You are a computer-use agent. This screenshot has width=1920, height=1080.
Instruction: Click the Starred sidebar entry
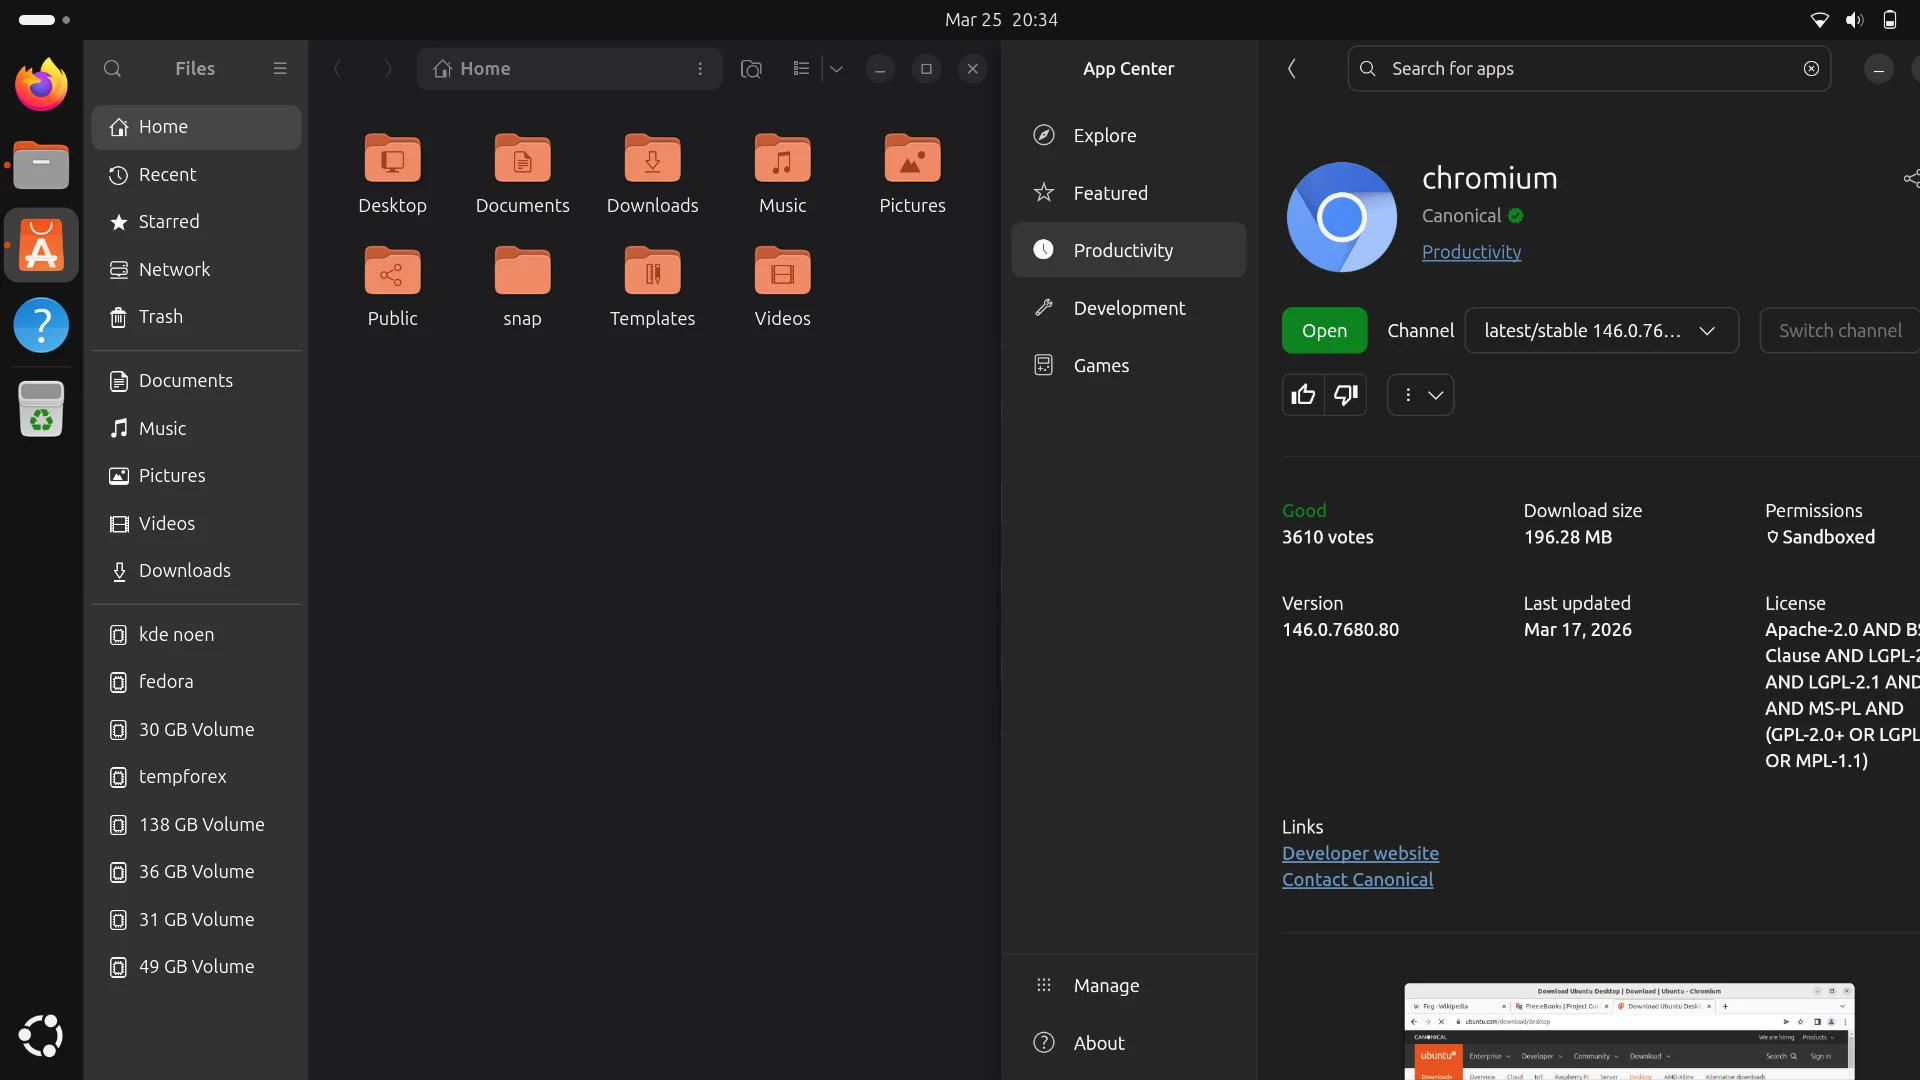click(x=168, y=222)
